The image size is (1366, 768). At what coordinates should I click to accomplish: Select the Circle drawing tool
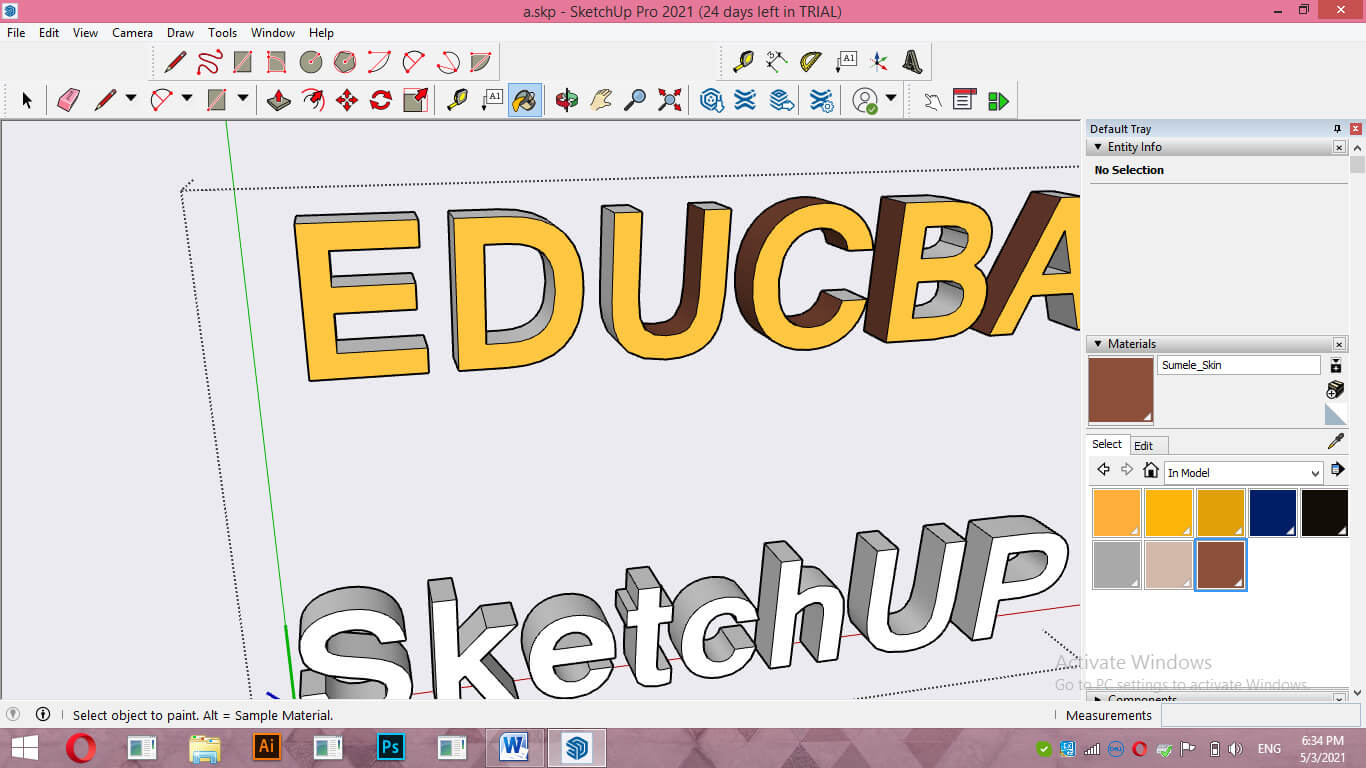pyautogui.click(x=311, y=62)
